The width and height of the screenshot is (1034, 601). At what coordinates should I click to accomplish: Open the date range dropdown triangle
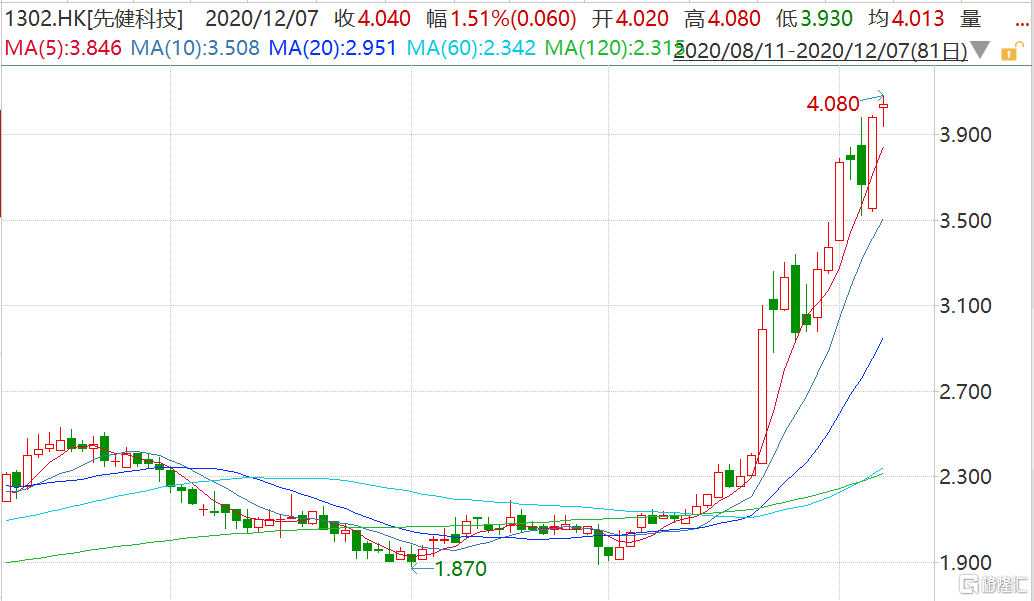[x=980, y=51]
